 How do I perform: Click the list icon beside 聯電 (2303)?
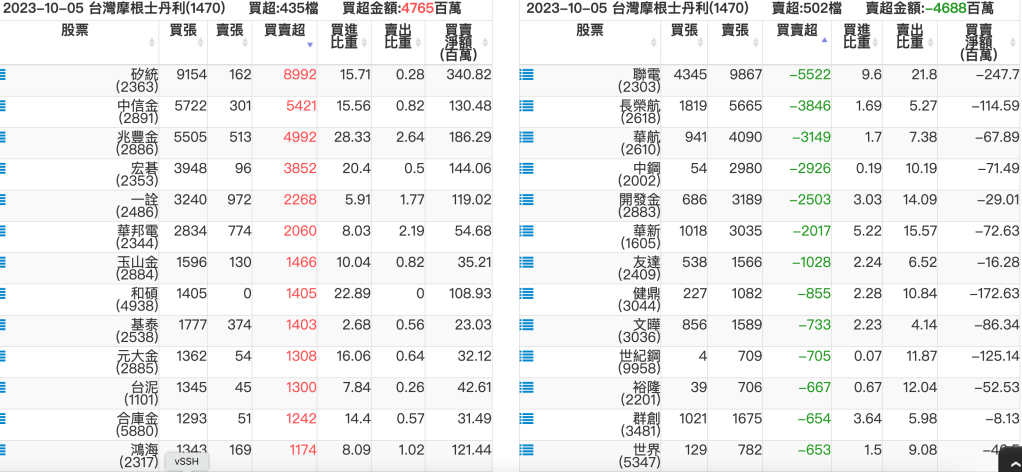click(x=526, y=75)
